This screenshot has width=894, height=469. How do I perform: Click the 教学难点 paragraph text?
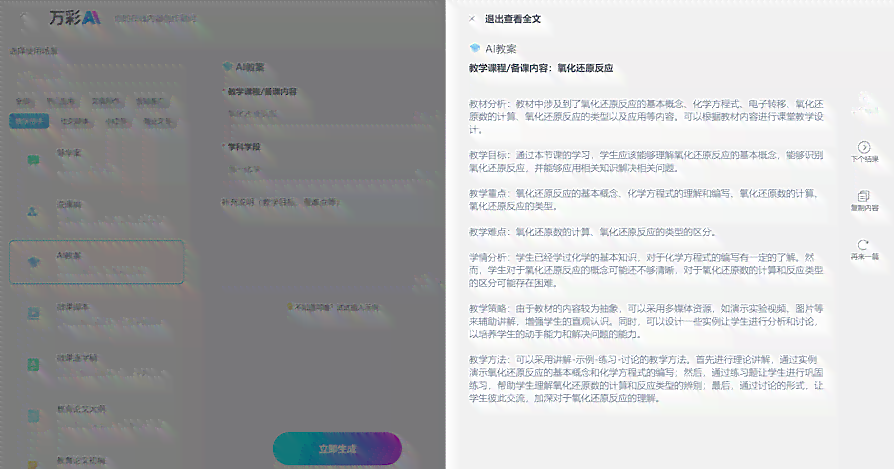tap(592, 232)
